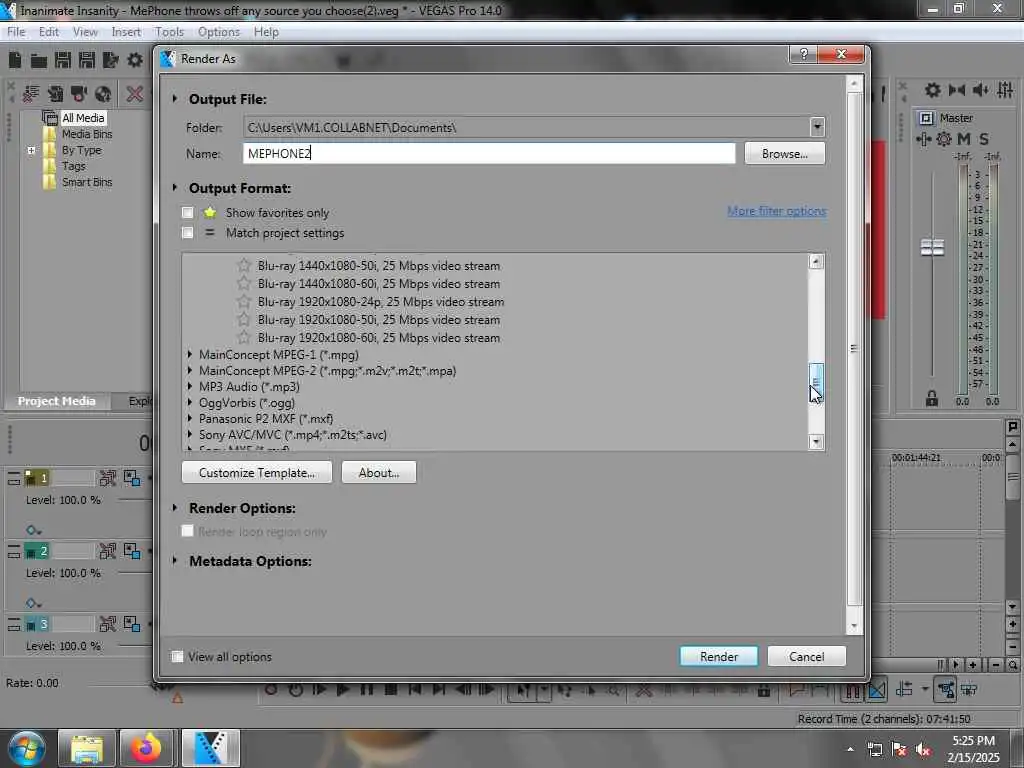Viewport: 1024px width, 768px height.
Task: Expand MainConcept MPEG-2 format group
Action: [190, 370]
